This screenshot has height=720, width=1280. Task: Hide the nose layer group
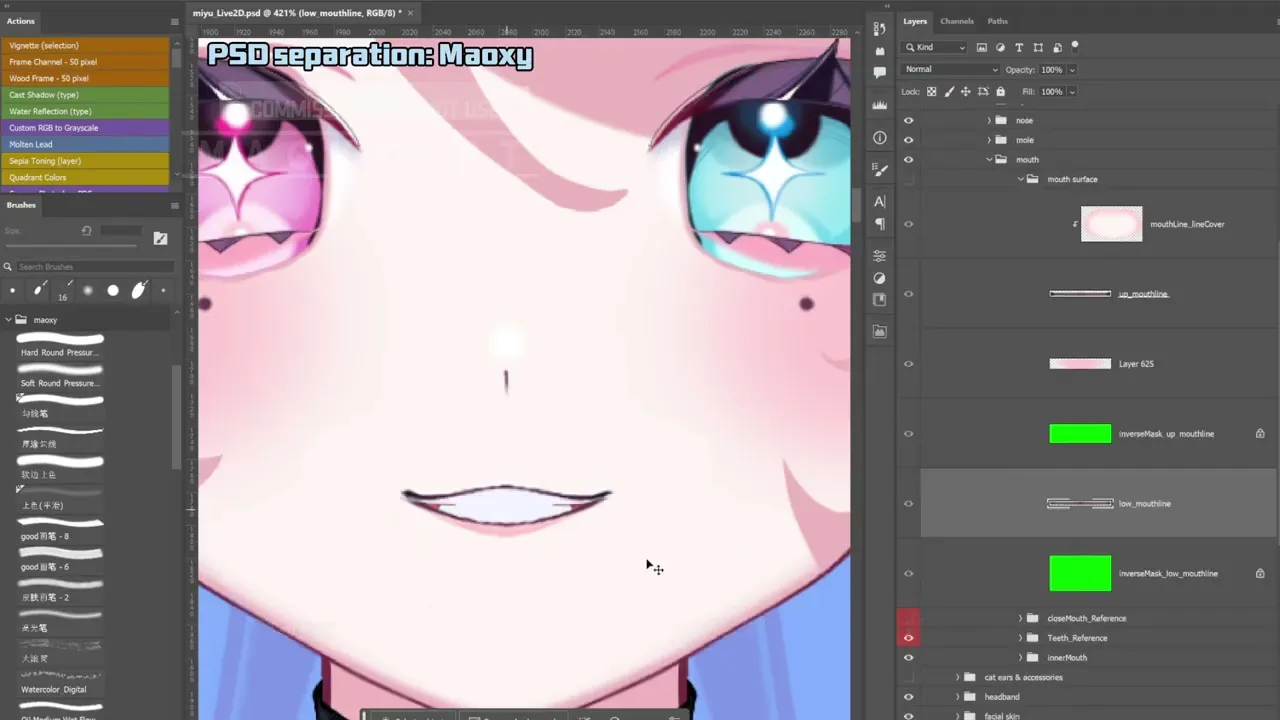(908, 120)
